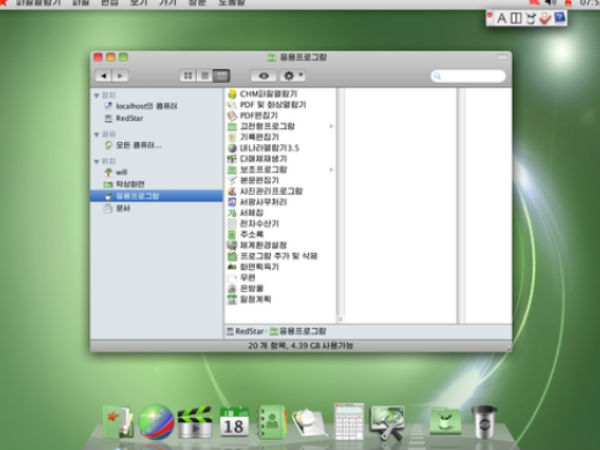
Task: Click the search field in the toolbar
Action: click(468, 76)
